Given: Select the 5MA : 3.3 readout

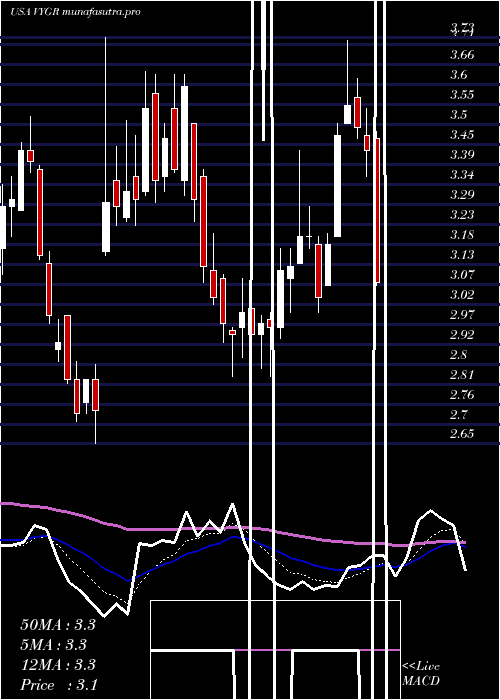Looking at the screenshot, I should click(x=54, y=645).
